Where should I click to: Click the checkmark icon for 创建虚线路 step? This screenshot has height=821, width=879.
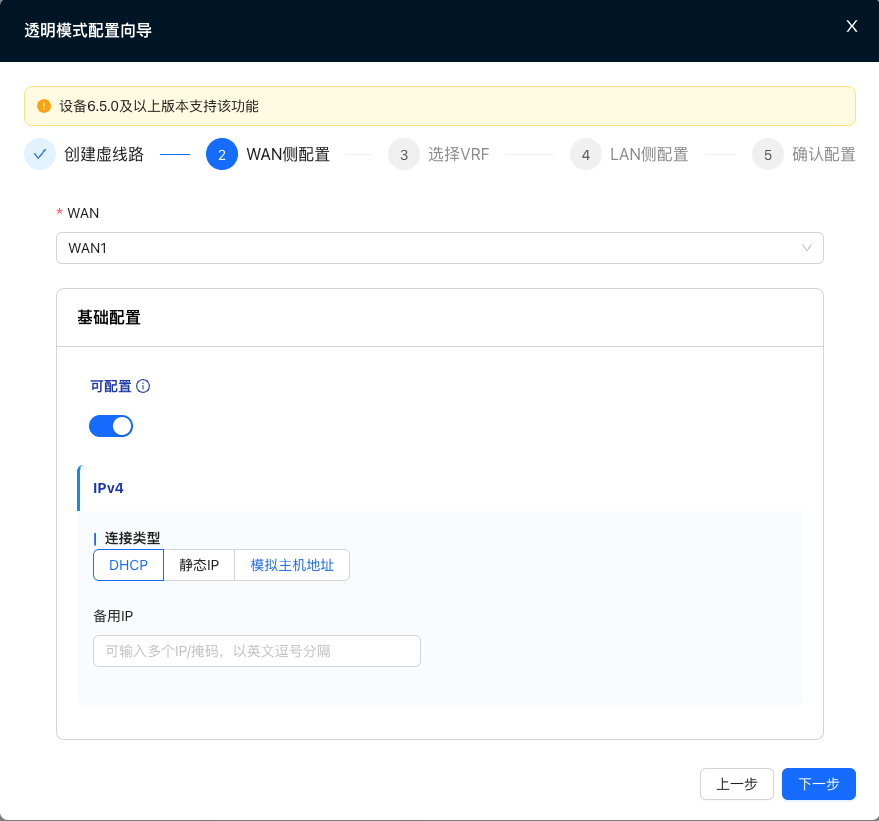click(40, 154)
